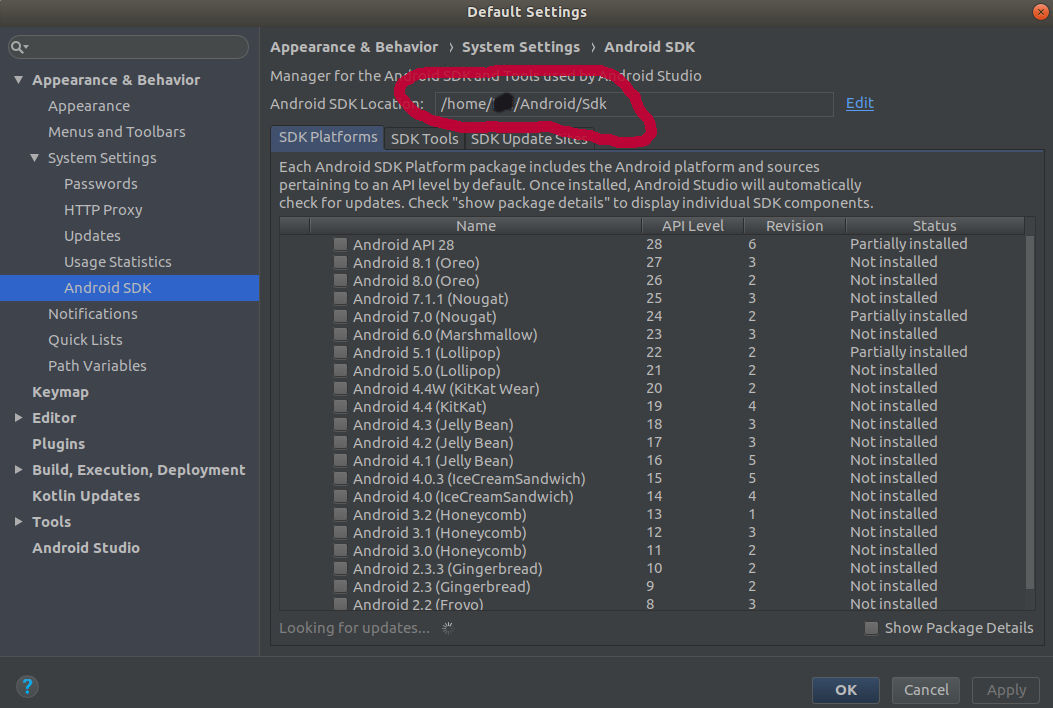The width and height of the screenshot is (1053, 708).
Task: Check the Android 8.1 (Oreo) checkbox
Action: tap(340, 263)
